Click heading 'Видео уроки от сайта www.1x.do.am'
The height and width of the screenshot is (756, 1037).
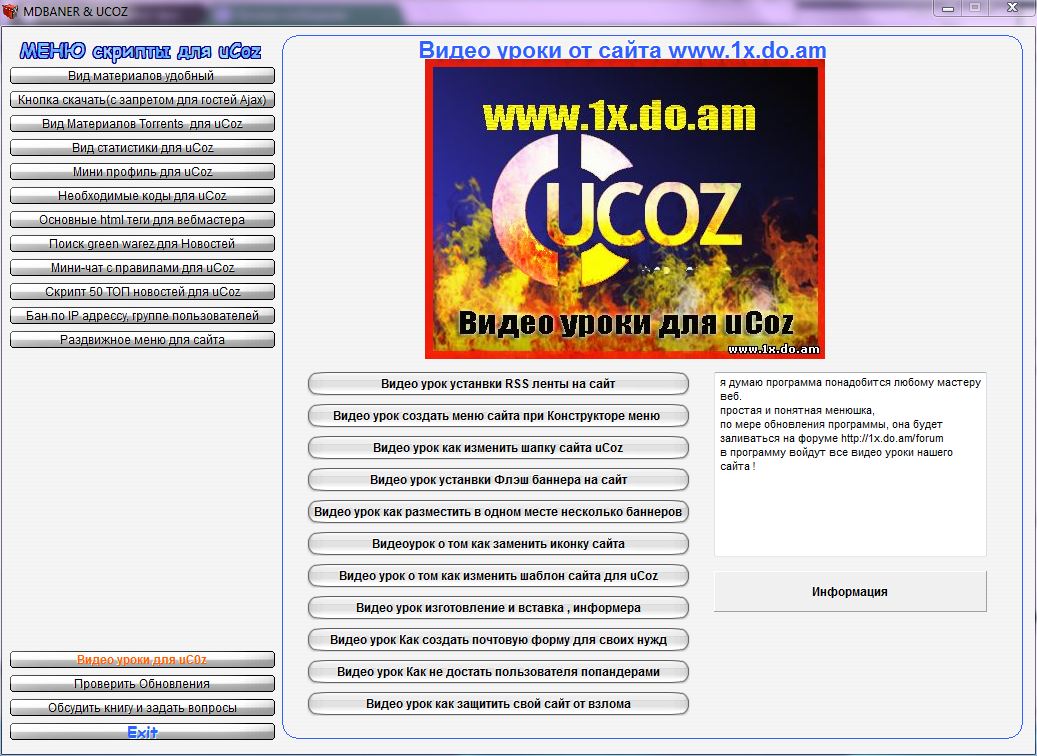tap(622, 50)
